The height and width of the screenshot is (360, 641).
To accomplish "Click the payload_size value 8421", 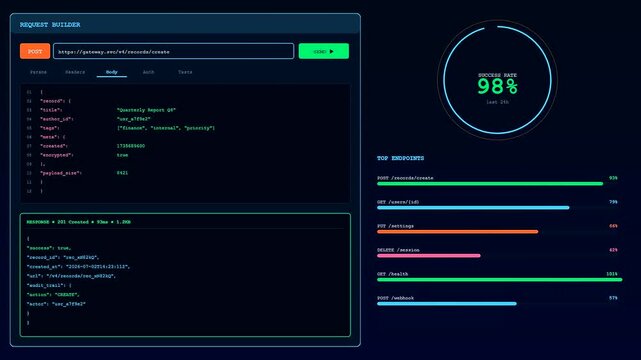I will pos(122,173).
